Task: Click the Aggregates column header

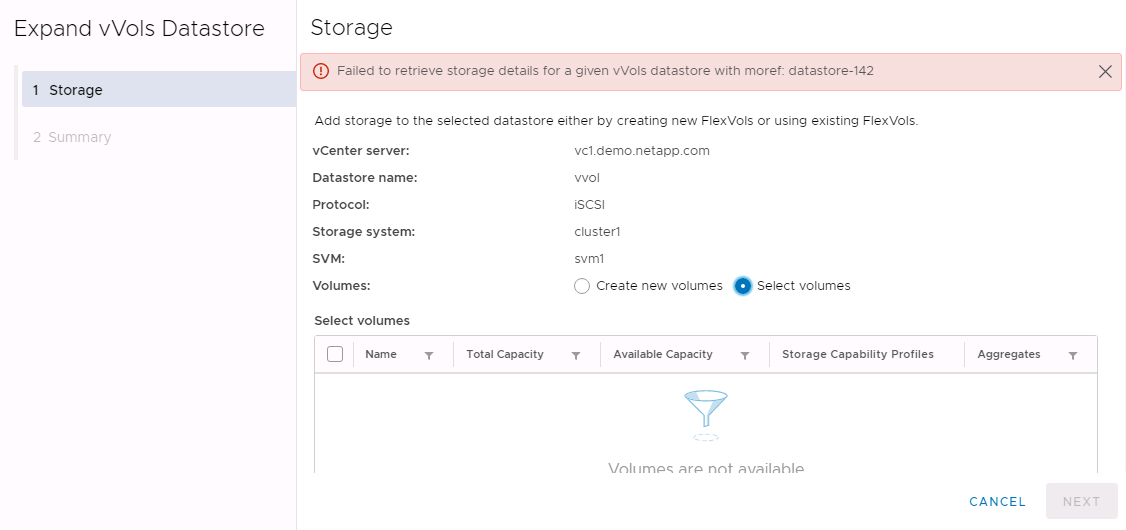Action: (x=1009, y=354)
